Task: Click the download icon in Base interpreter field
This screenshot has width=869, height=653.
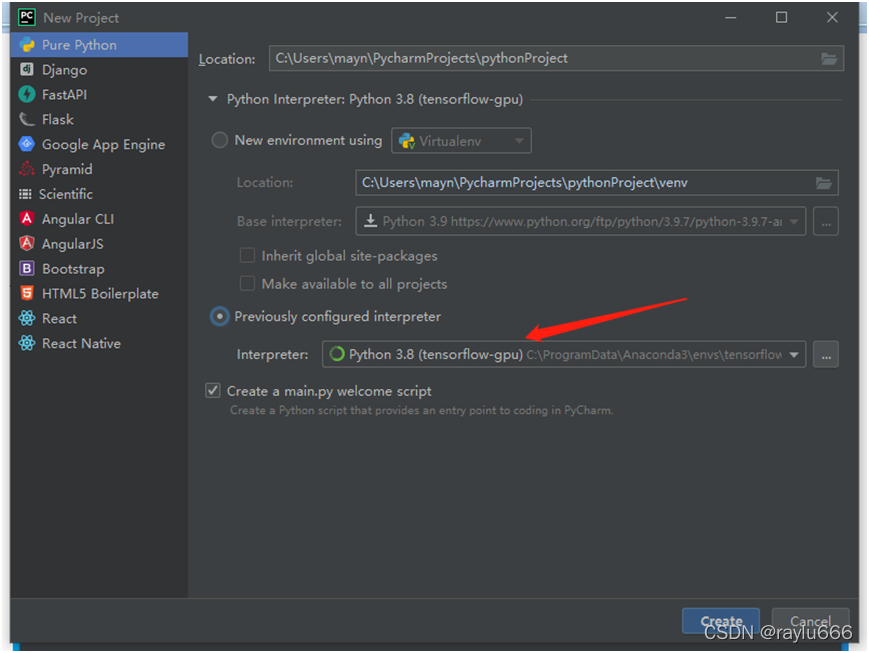Action: (x=370, y=221)
